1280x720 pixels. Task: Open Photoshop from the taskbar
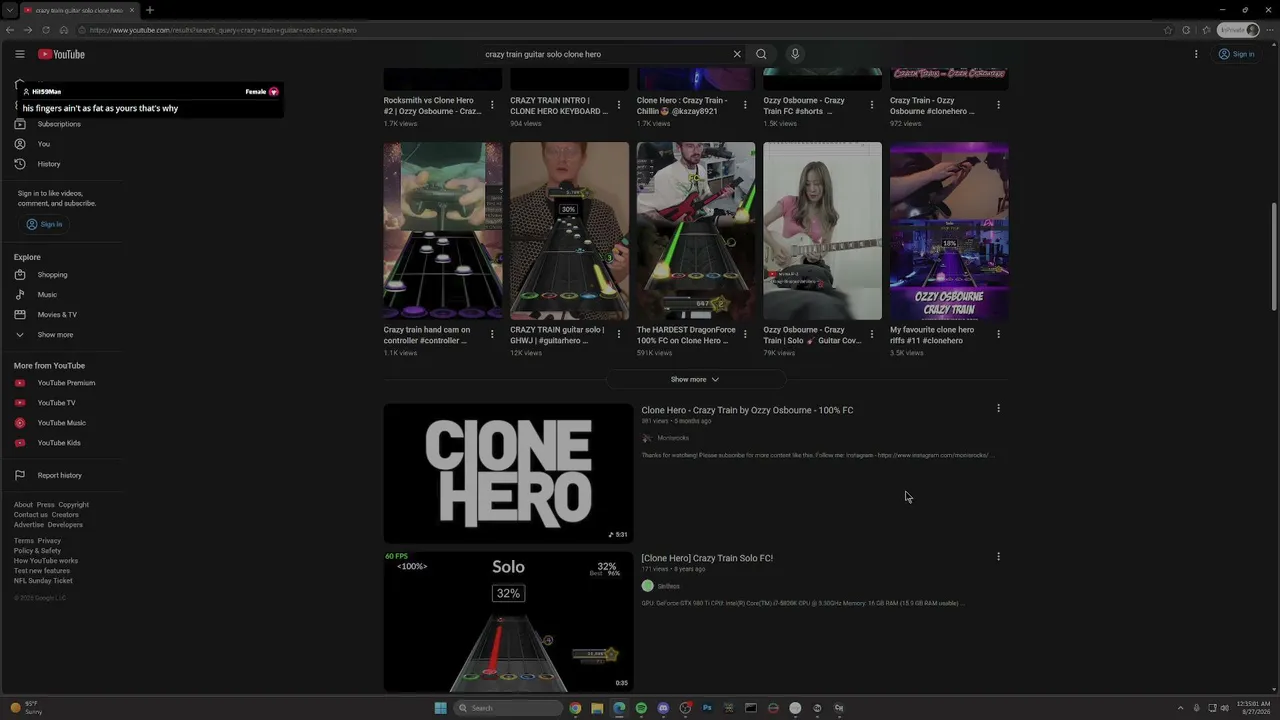pos(707,708)
